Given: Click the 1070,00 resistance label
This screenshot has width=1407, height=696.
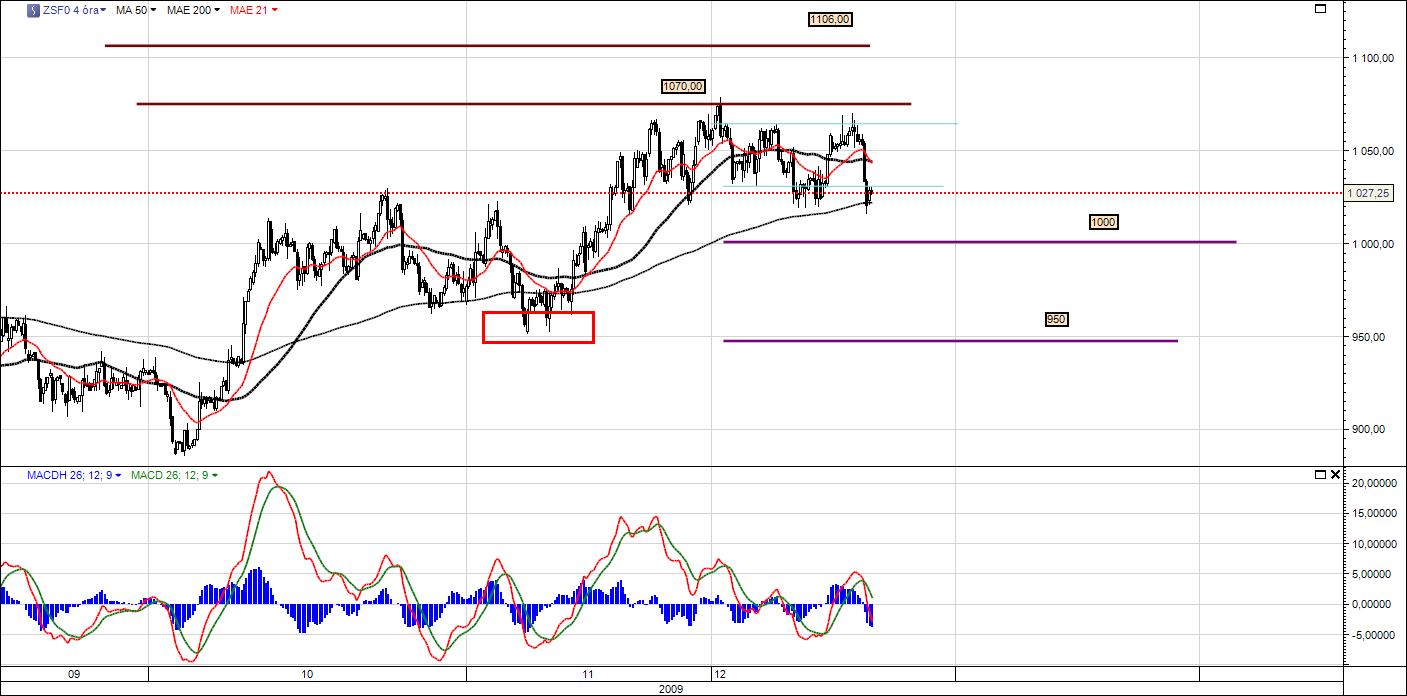Looking at the screenshot, I should 683,87.
